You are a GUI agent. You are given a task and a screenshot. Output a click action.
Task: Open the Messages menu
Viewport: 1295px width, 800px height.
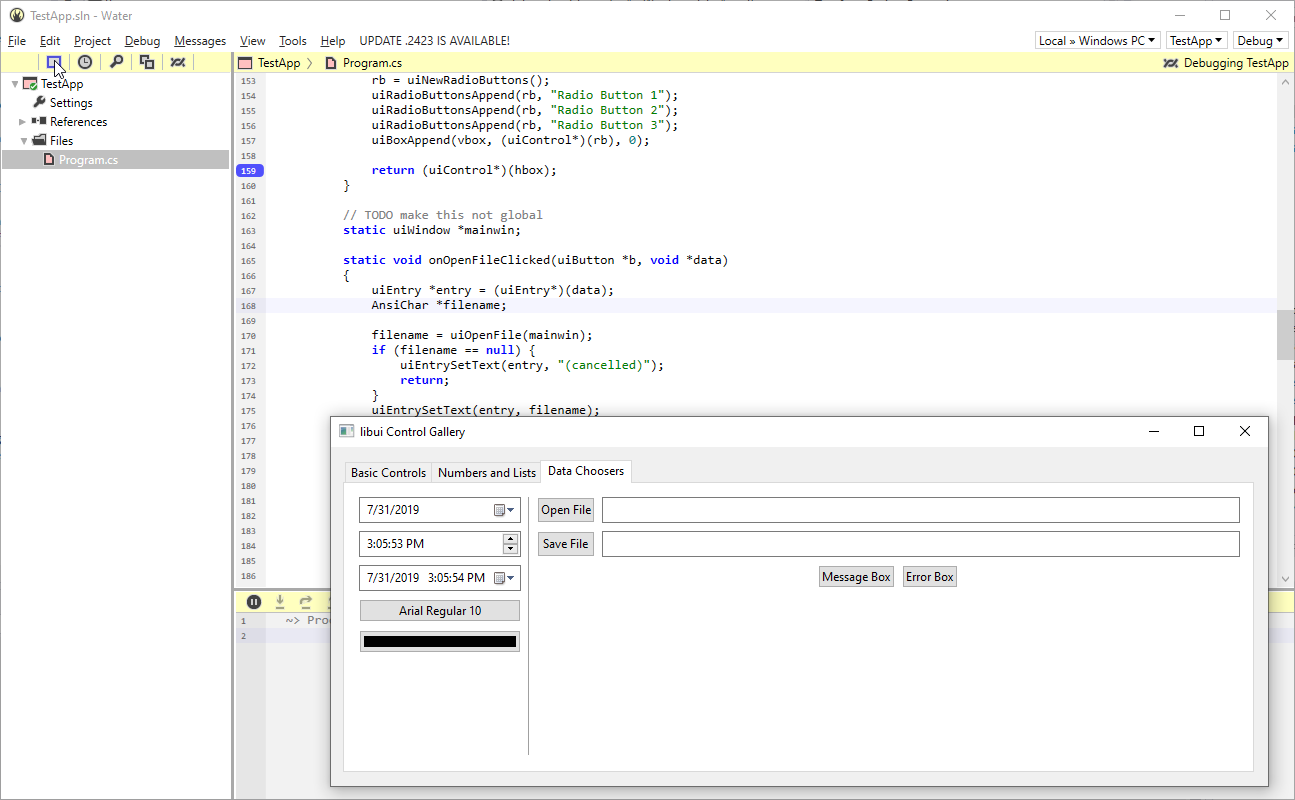coord(200,41)
